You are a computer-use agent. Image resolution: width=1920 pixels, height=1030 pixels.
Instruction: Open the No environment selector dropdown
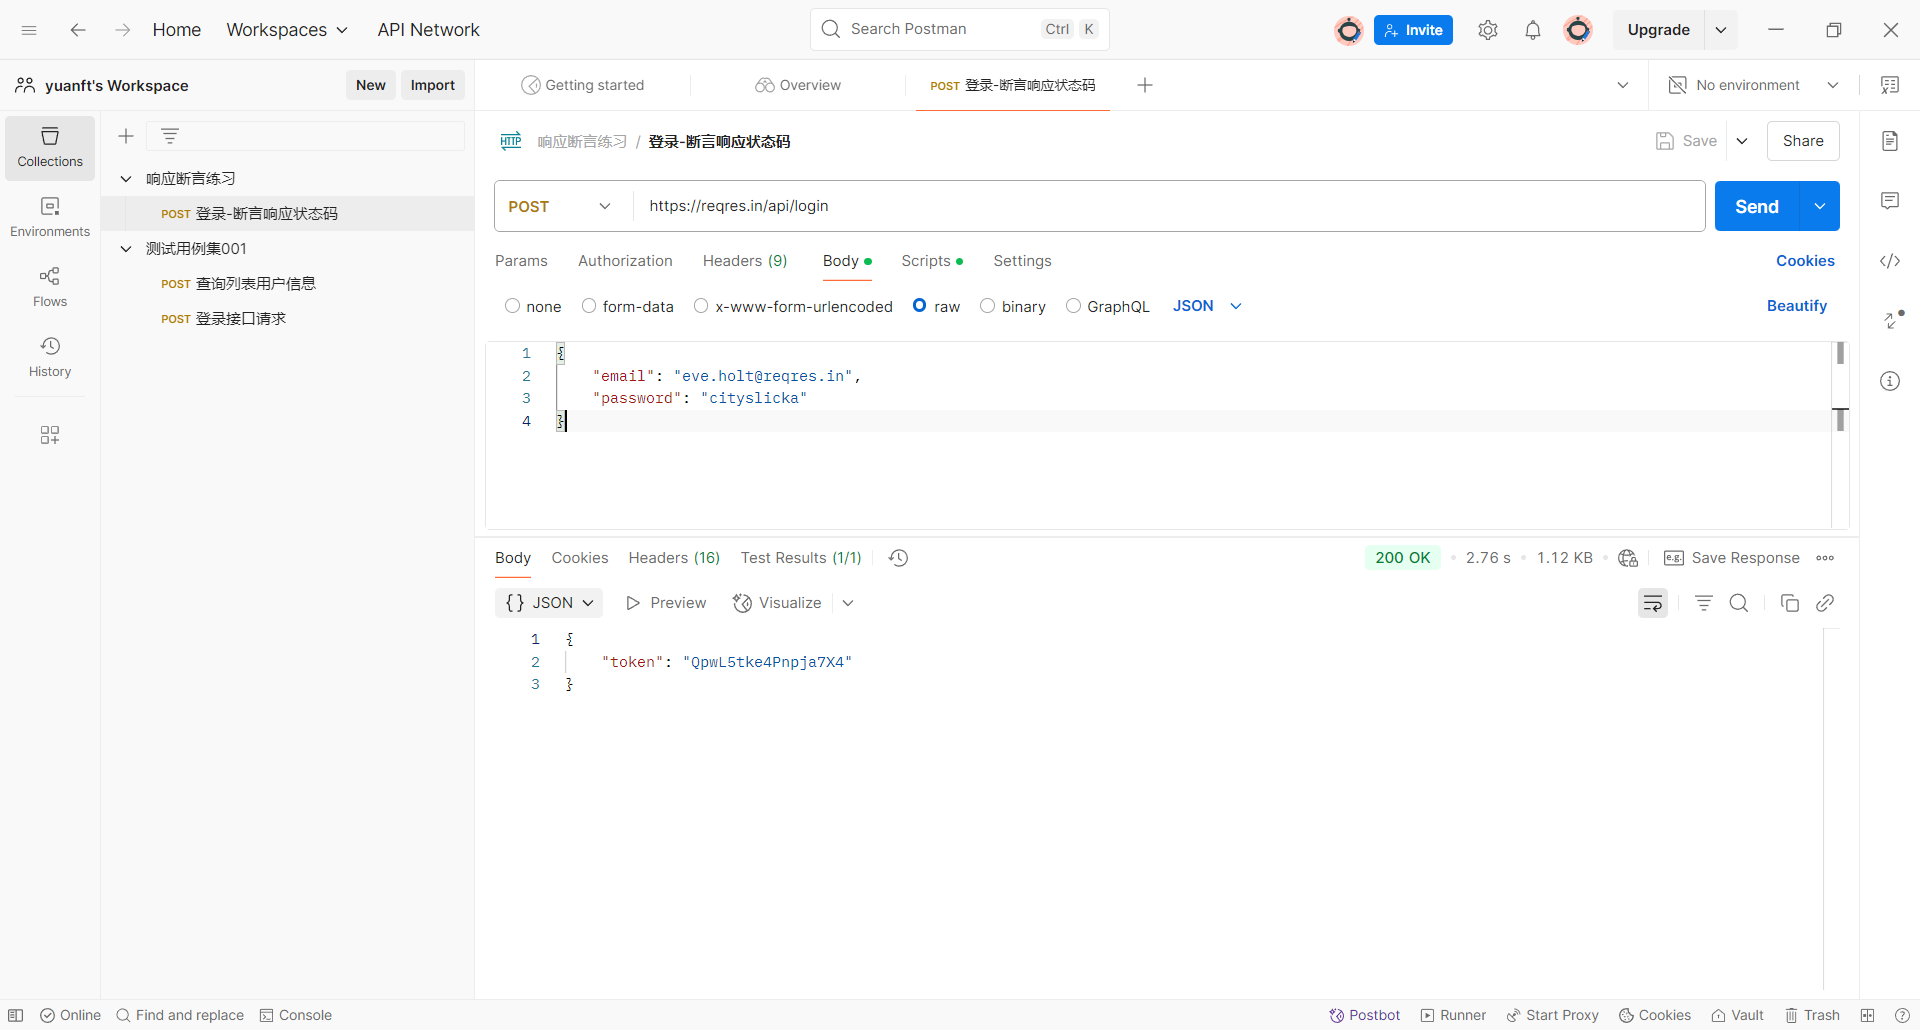[x=1754, y=85]
